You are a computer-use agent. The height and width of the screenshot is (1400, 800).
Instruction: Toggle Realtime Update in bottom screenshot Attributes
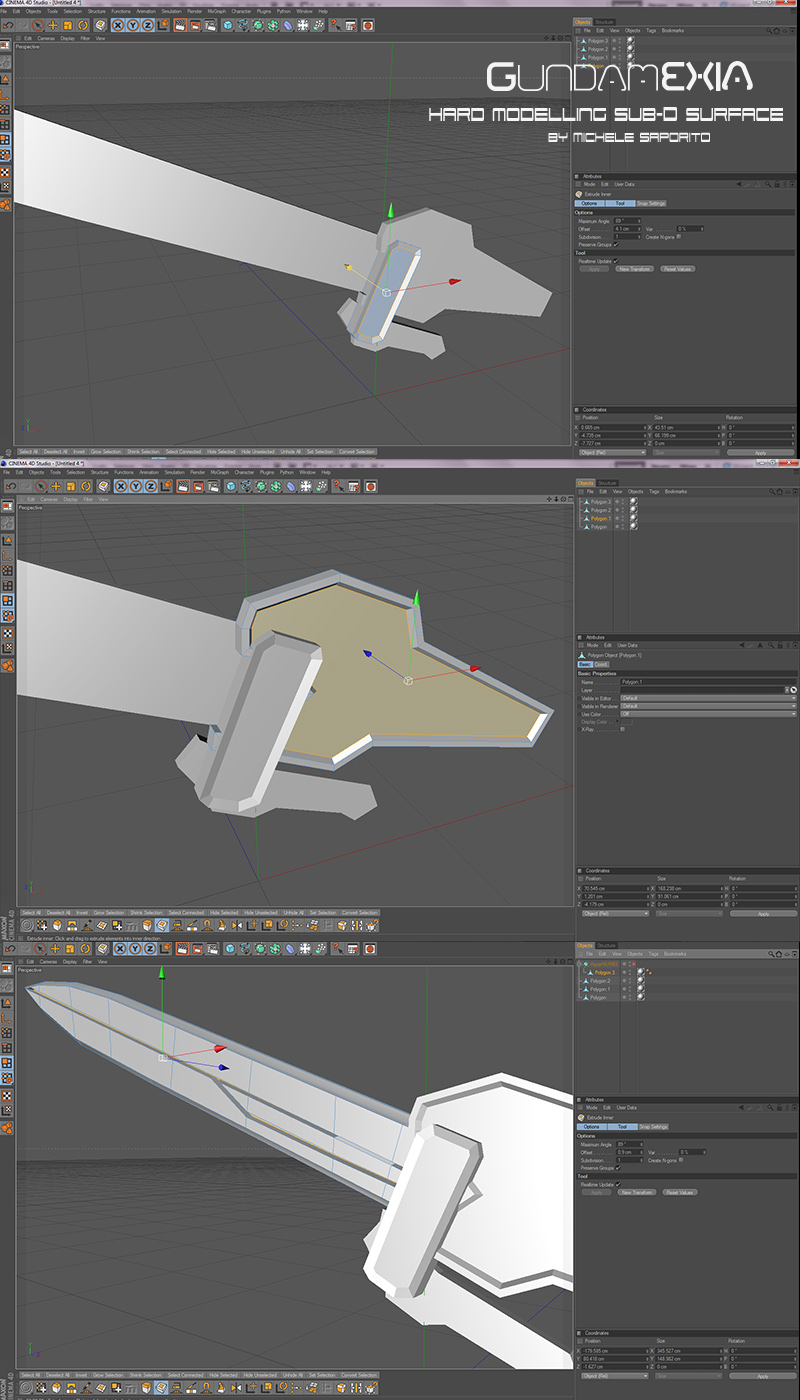pyautogui.click(x=618, y=1184)
